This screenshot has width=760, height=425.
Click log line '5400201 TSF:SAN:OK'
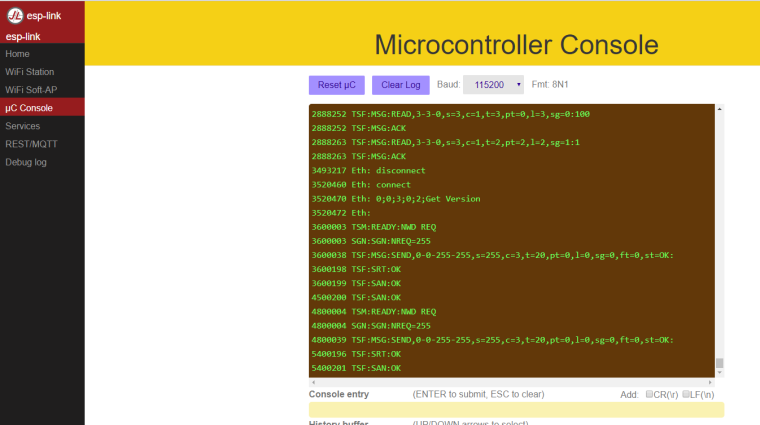[x=356, y=368]
